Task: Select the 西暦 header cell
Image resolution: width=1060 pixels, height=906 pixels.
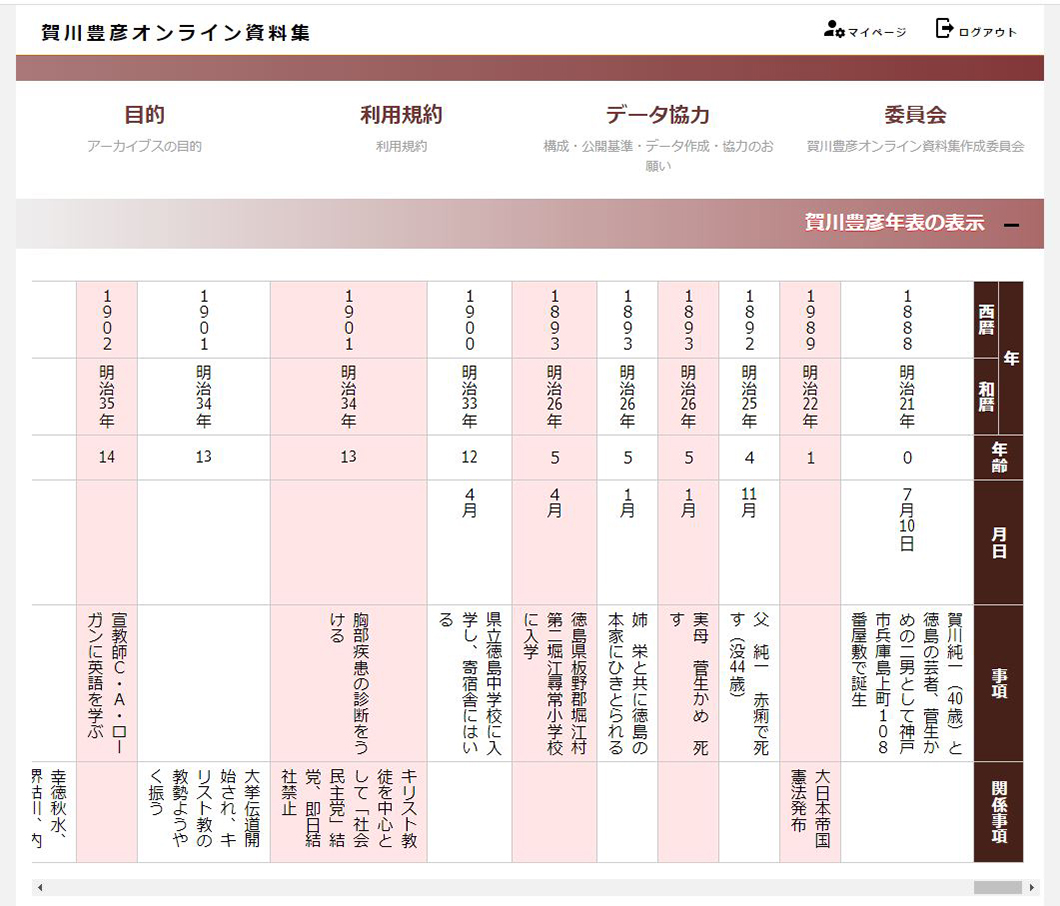Action: pyautogui.click(x=986, y=320)
